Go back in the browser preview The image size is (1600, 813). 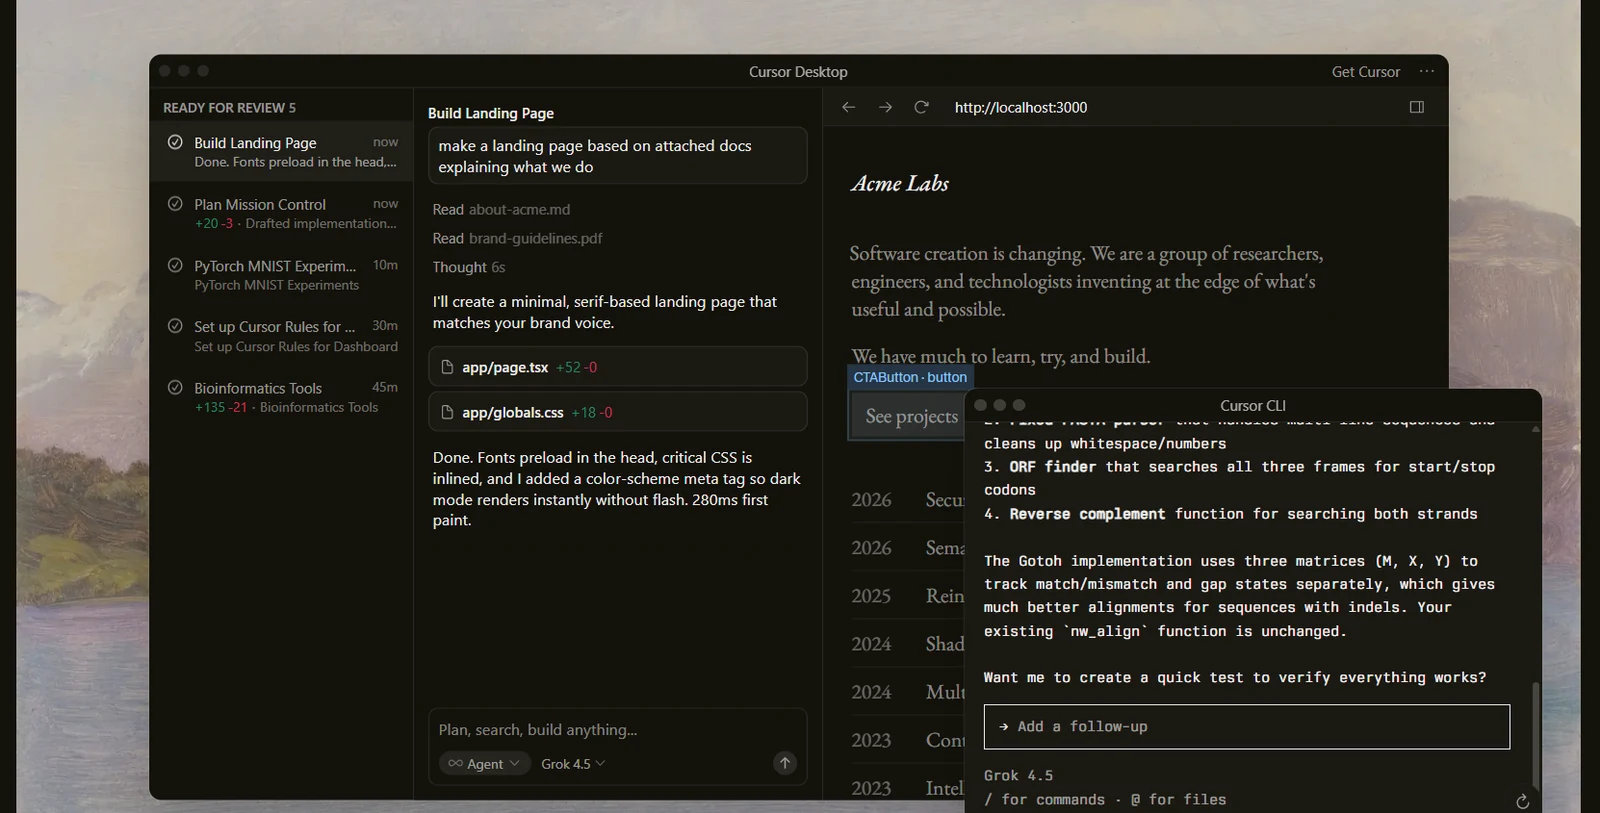point(848,107)
